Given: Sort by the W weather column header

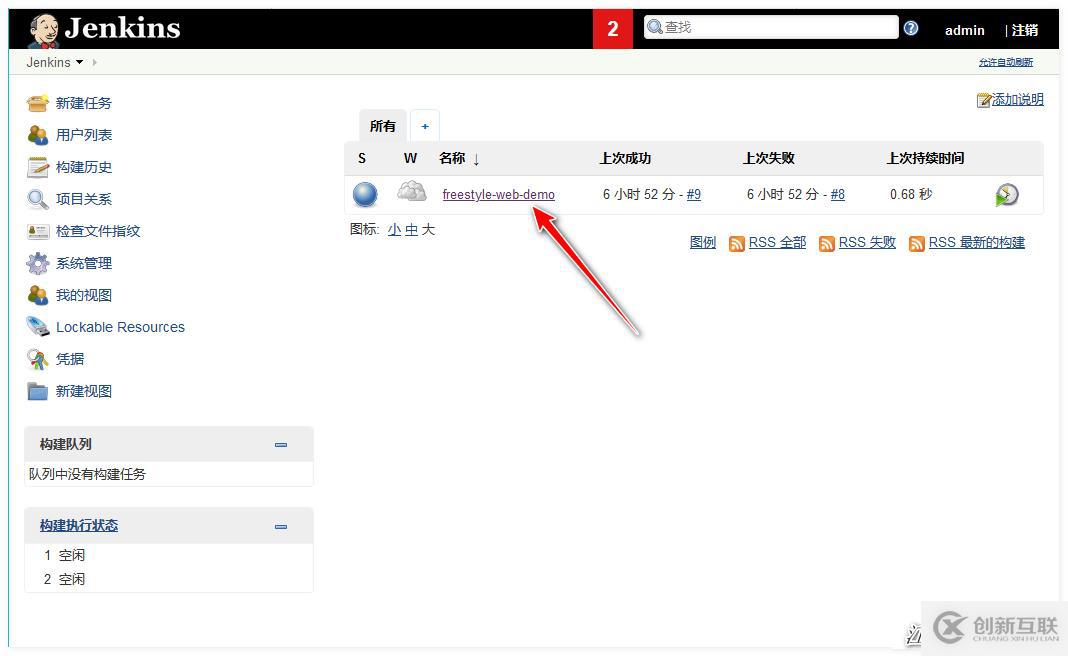Looking at the screenshot, I should (x=410, y=158).
